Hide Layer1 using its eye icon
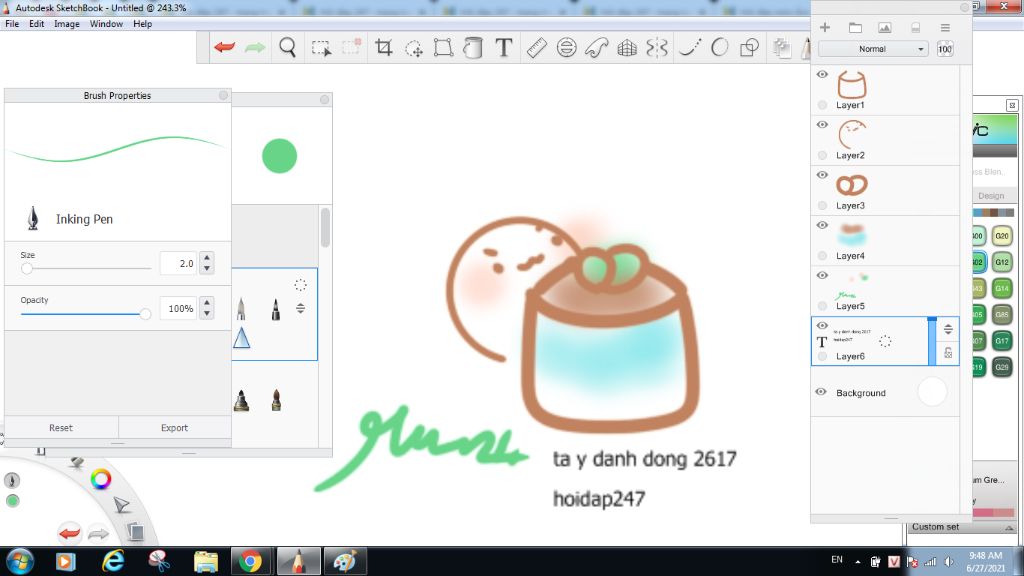Viewport: 1024px width, 576px height. [x=822, y=74]
